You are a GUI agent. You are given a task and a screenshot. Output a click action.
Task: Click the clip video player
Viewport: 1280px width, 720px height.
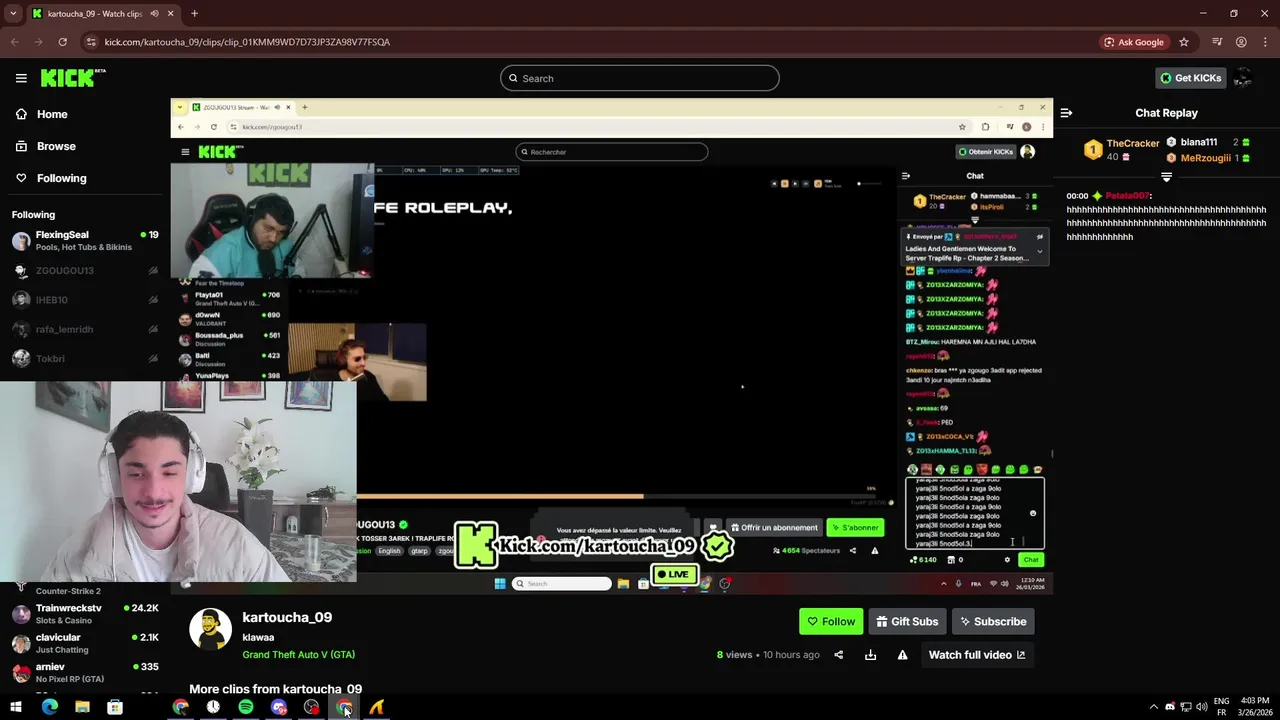pos(611,347)
